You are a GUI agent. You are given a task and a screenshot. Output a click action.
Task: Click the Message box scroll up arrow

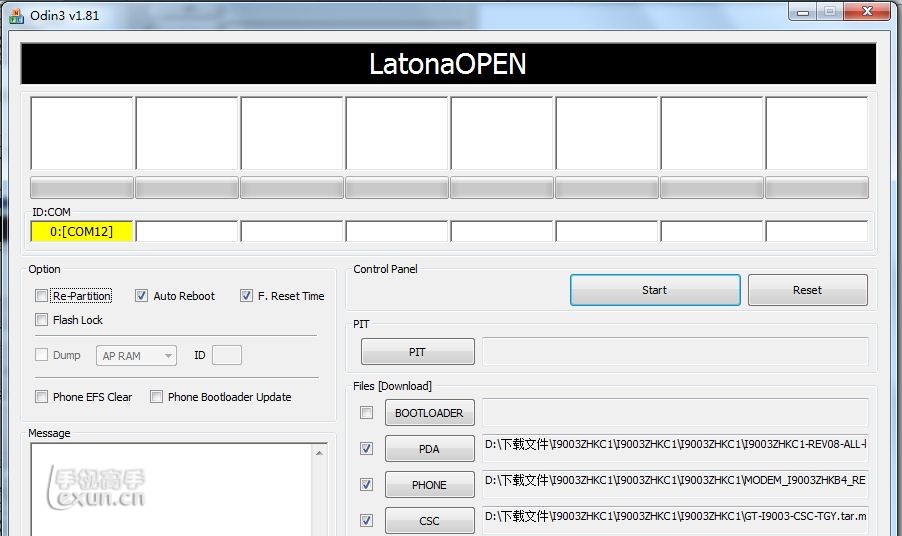point(319,453)
